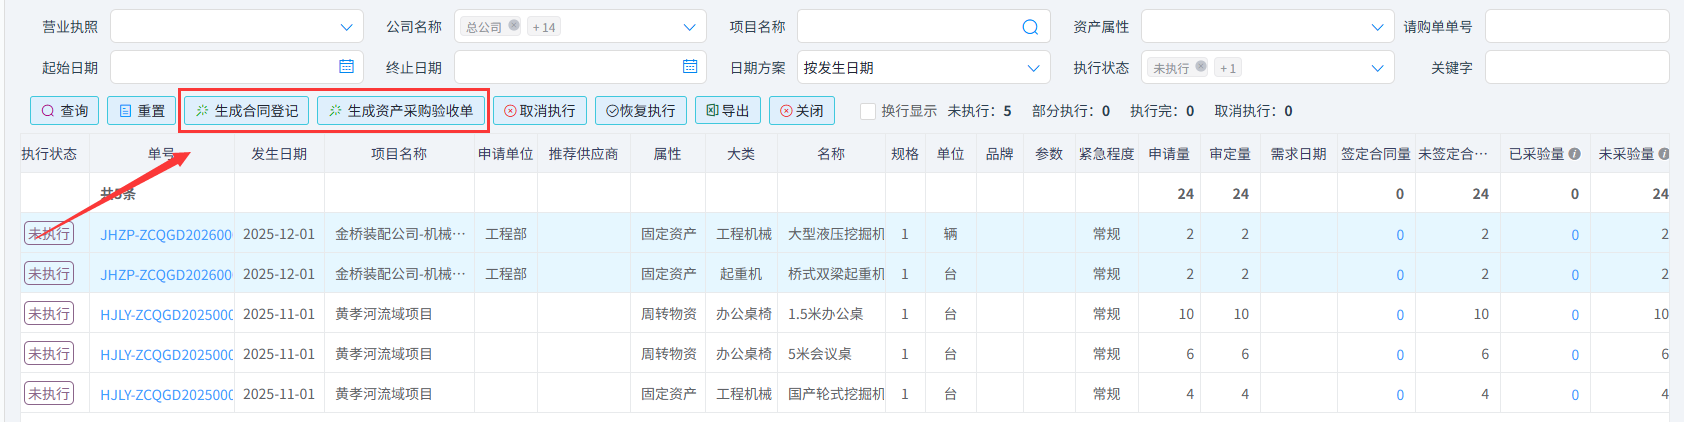Expand the 日期方案 dropdown

1033,68
